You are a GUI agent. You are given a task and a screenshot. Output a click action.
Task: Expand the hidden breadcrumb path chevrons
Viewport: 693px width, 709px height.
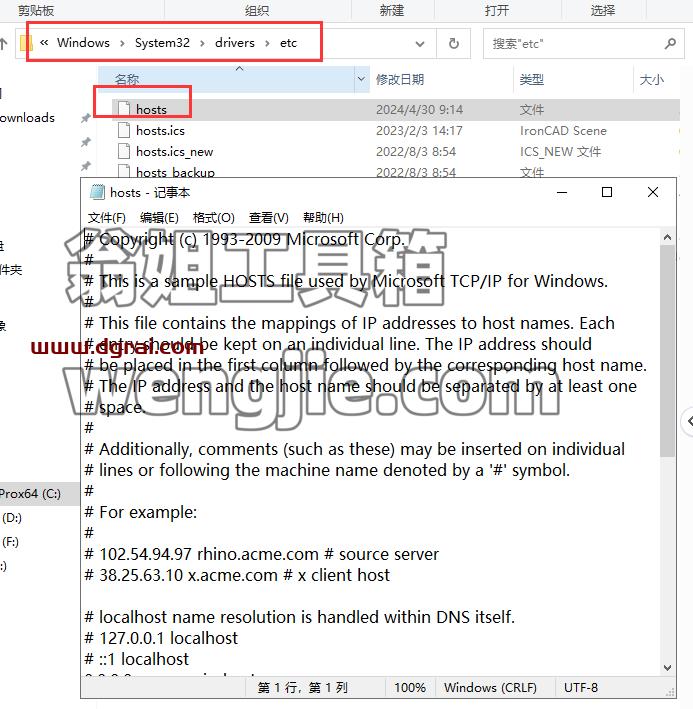point(44,43)
